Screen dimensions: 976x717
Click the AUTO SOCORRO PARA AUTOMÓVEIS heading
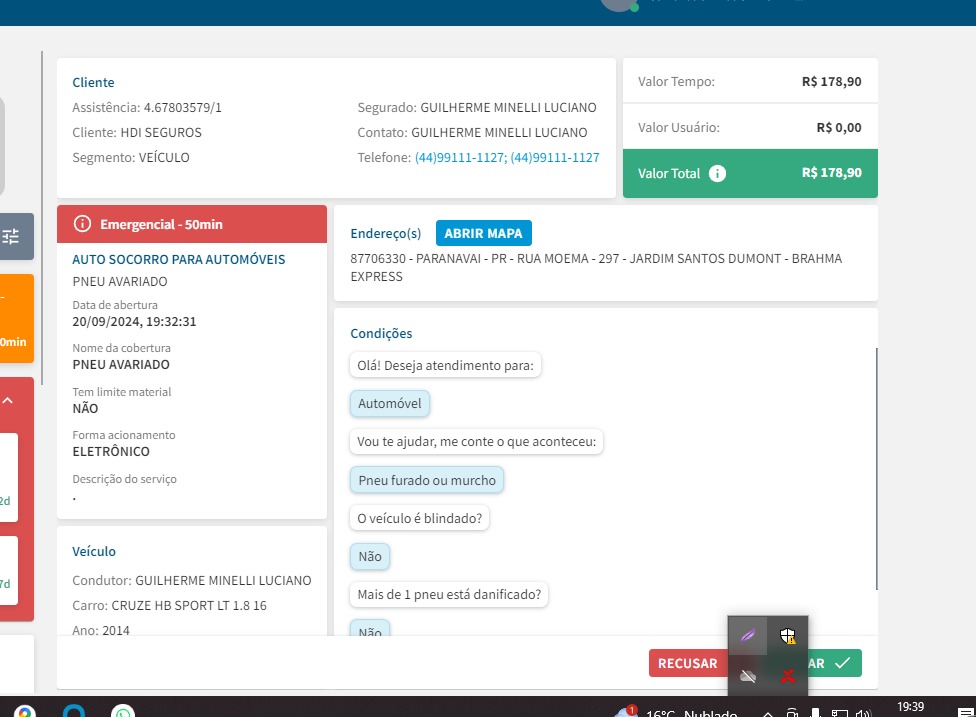point(179,260)
